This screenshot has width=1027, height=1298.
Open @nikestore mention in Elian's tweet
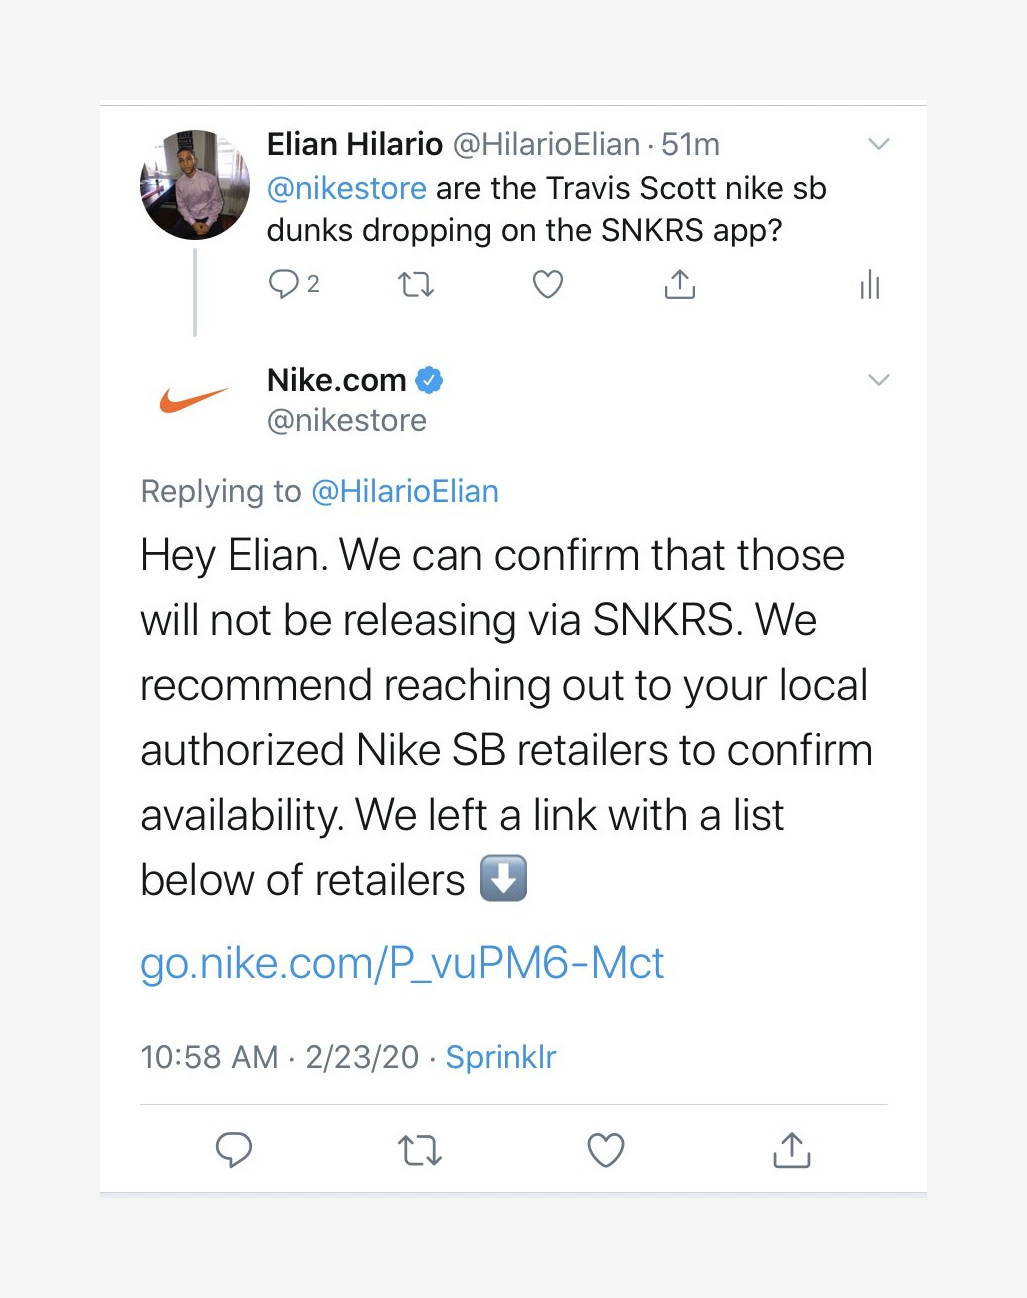tap(346, 188)
